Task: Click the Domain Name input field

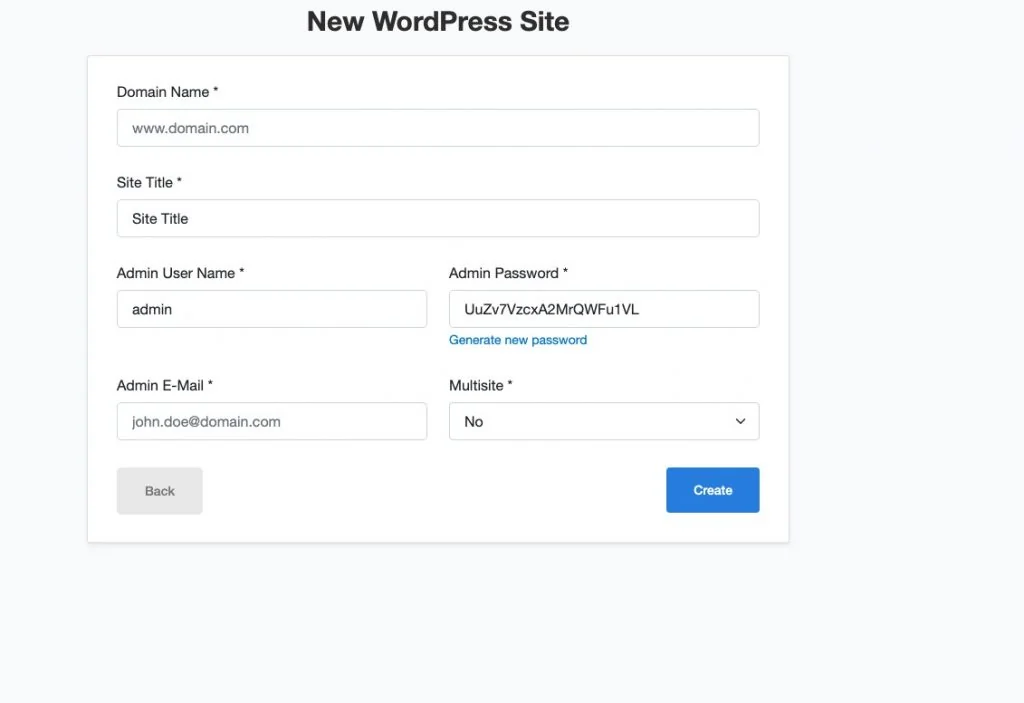Action: coord(438,128)
